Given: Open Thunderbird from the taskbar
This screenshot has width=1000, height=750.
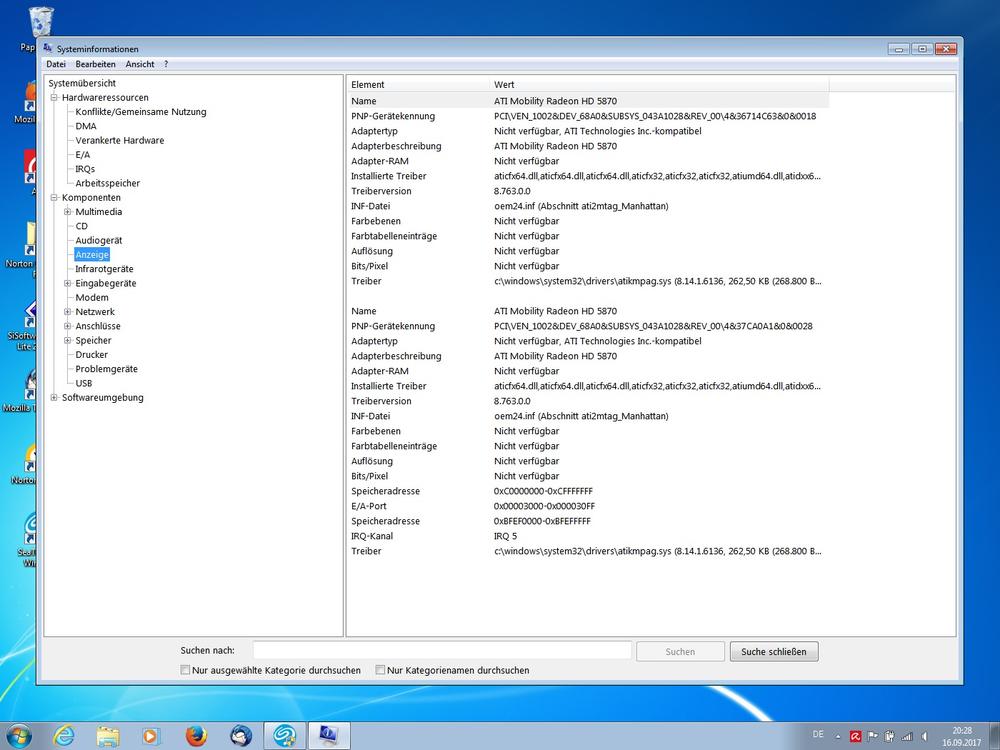Looking at the screenshot, I should [240, 736].
